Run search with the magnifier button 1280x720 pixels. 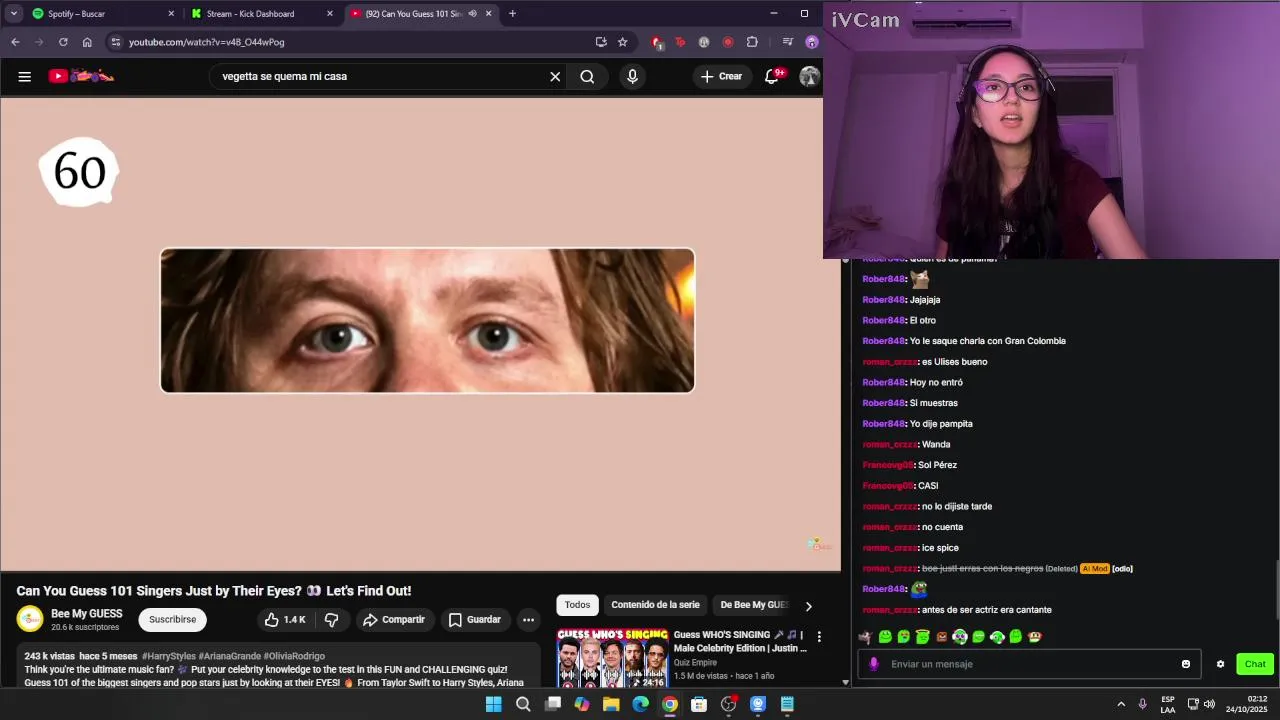click(x=587, y=76)
